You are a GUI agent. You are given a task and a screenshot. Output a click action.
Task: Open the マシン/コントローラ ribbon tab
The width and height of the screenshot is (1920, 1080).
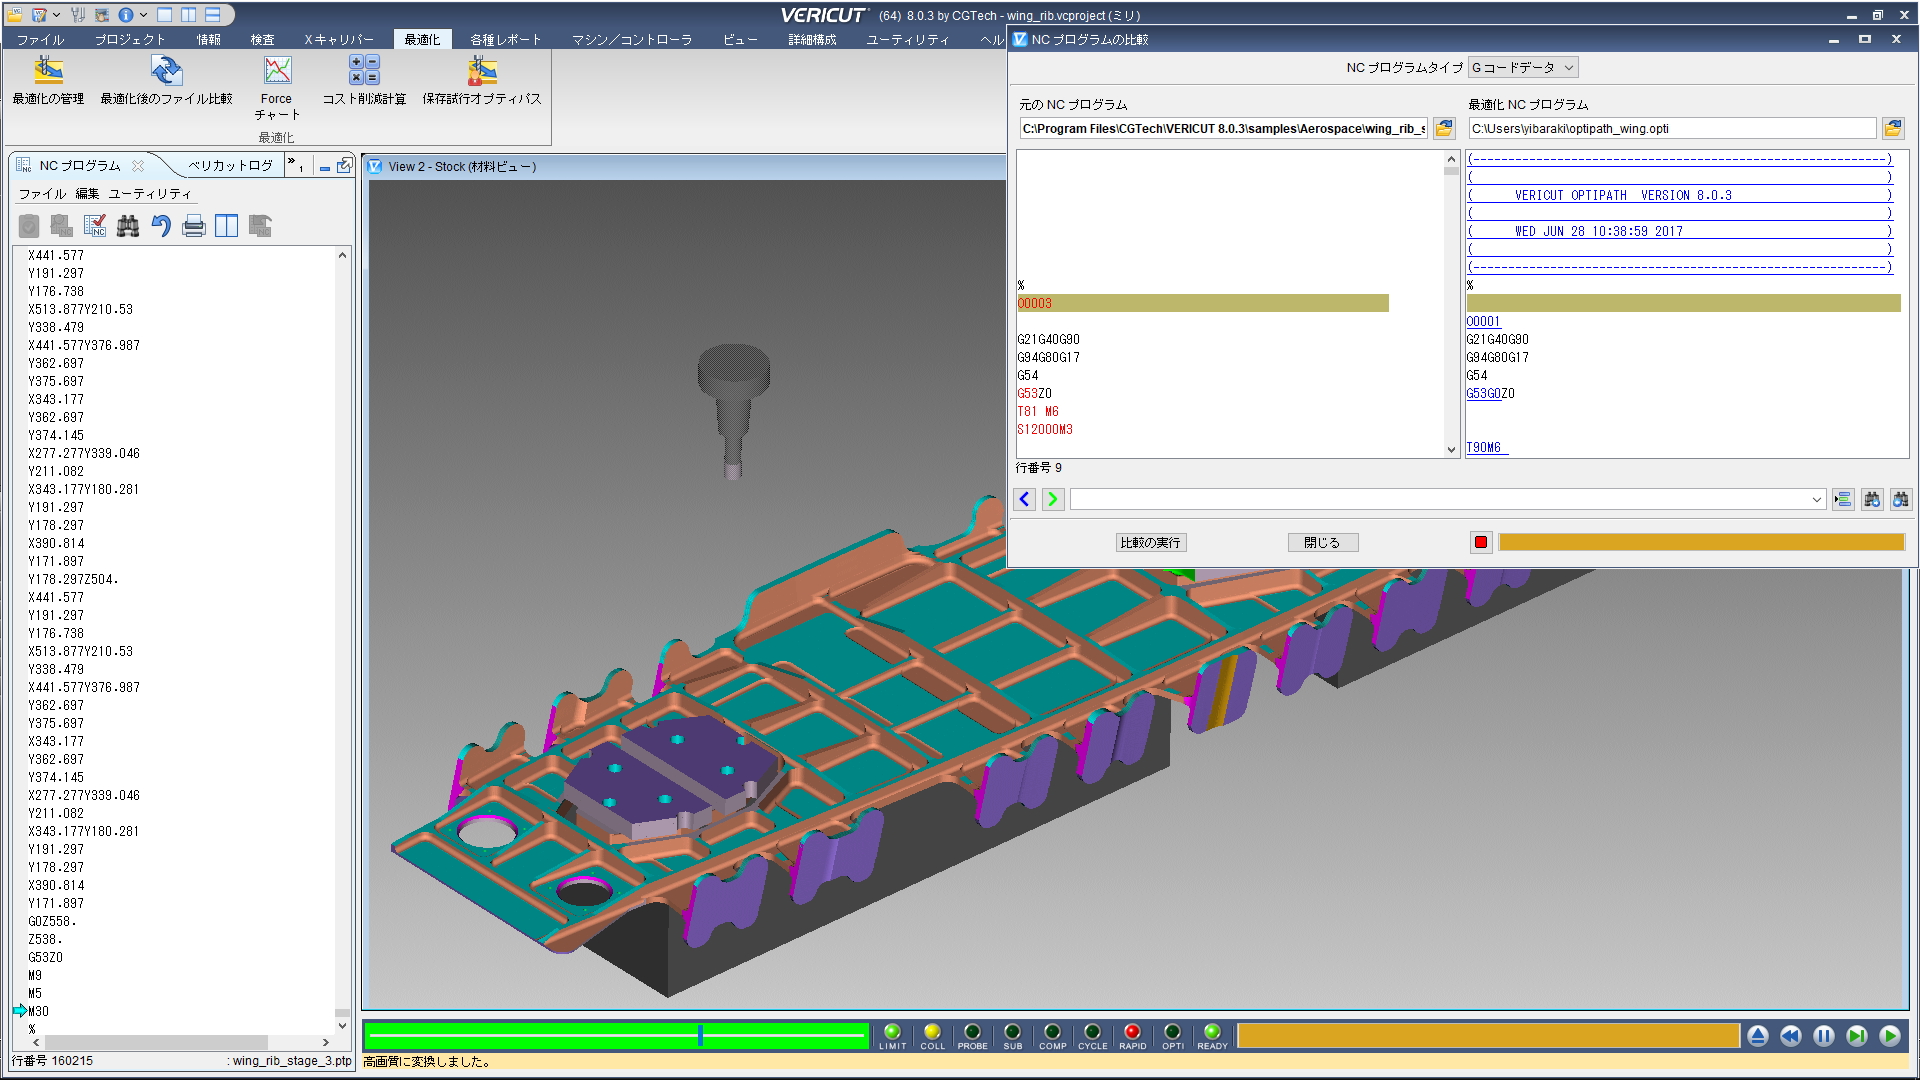632,39
